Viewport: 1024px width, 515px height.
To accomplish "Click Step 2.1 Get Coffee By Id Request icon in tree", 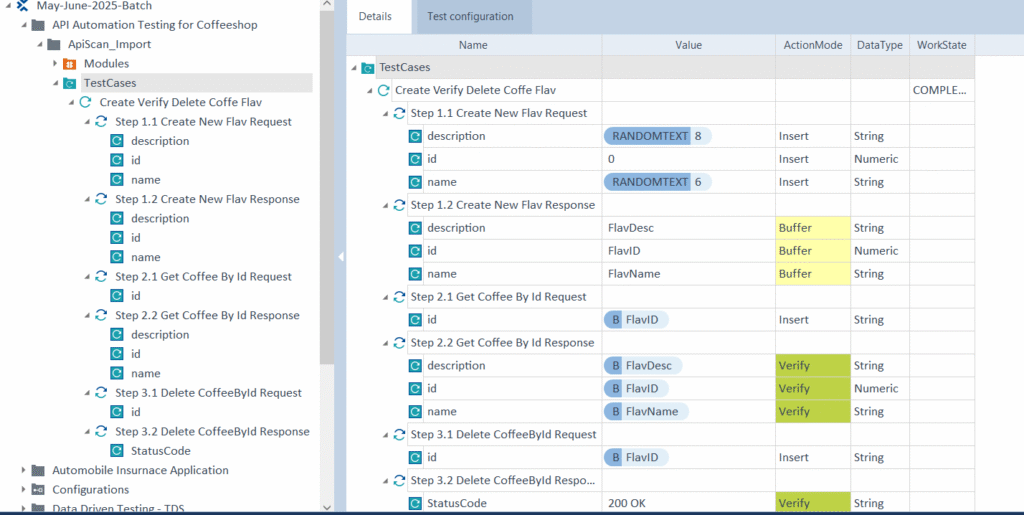I will 101,277.
